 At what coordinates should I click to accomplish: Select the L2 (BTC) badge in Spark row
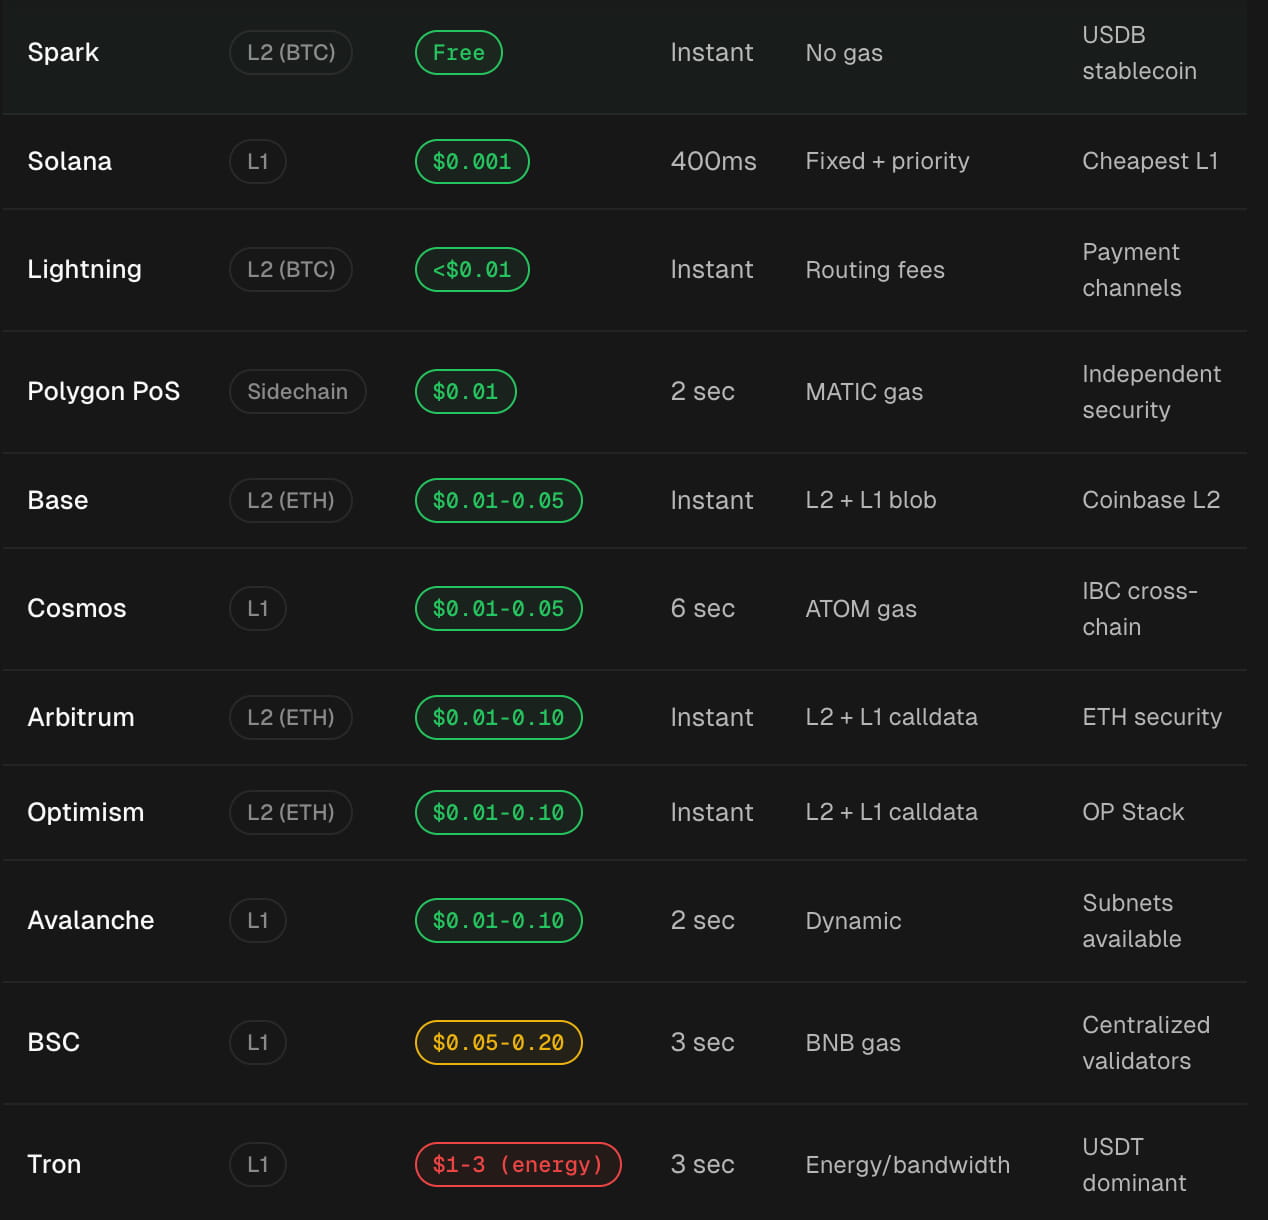pyautogui.click(x=291, y=52)
